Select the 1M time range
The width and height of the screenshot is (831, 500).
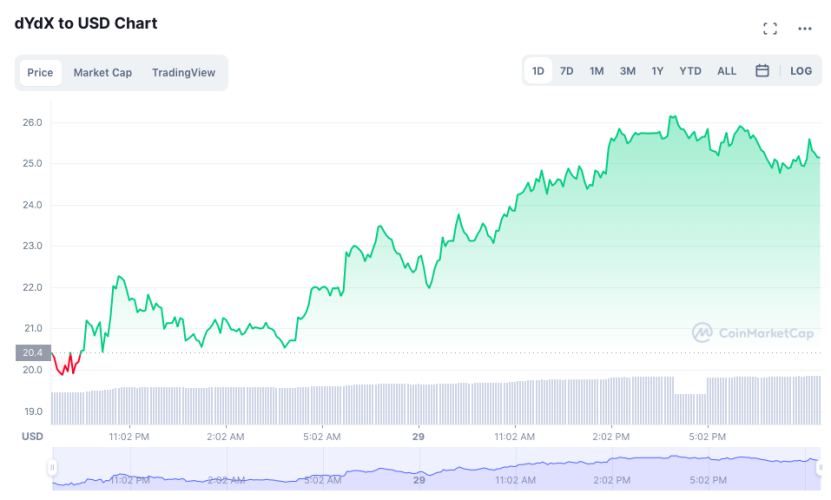tap(597, 71)
